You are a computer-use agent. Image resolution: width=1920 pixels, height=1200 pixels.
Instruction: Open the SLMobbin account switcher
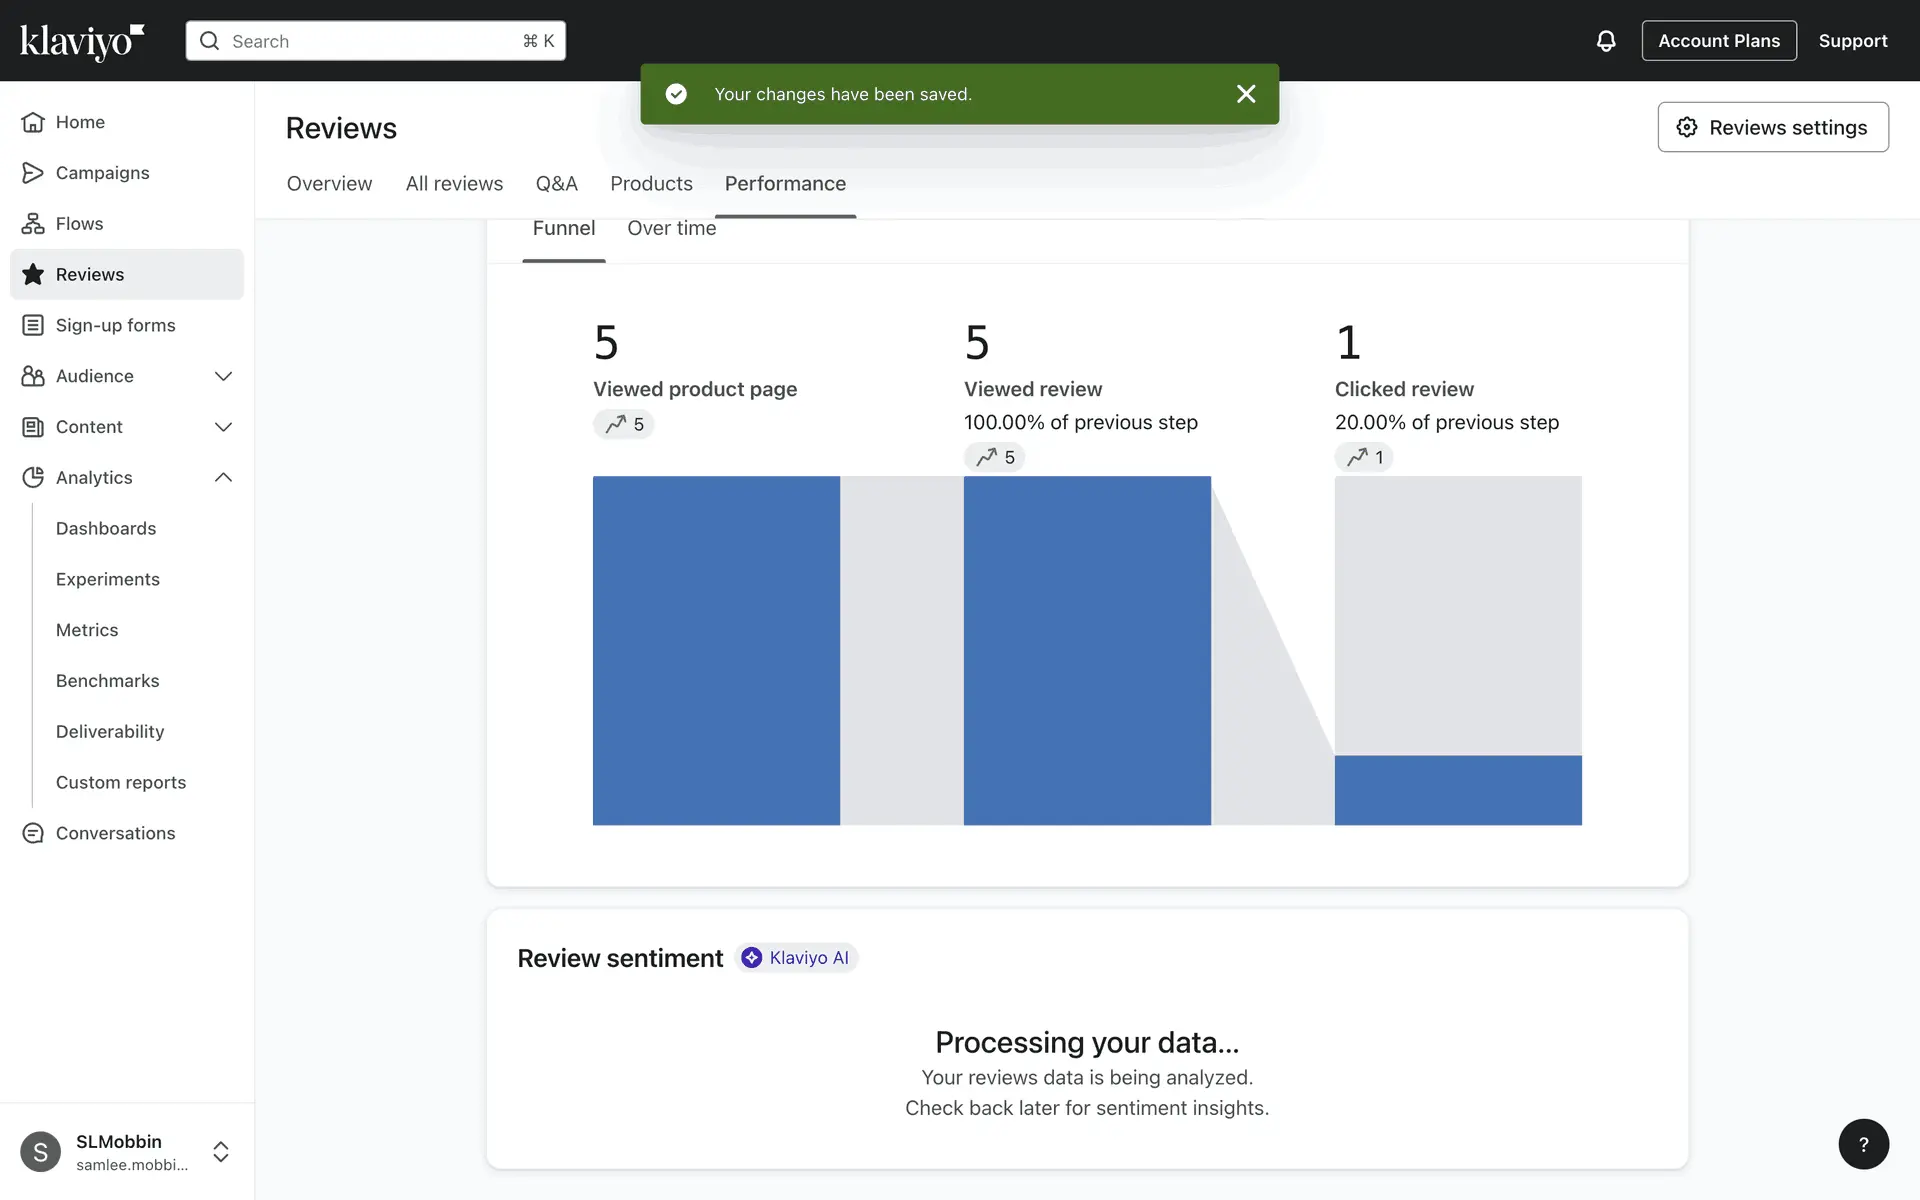(x=221, y=1152)
